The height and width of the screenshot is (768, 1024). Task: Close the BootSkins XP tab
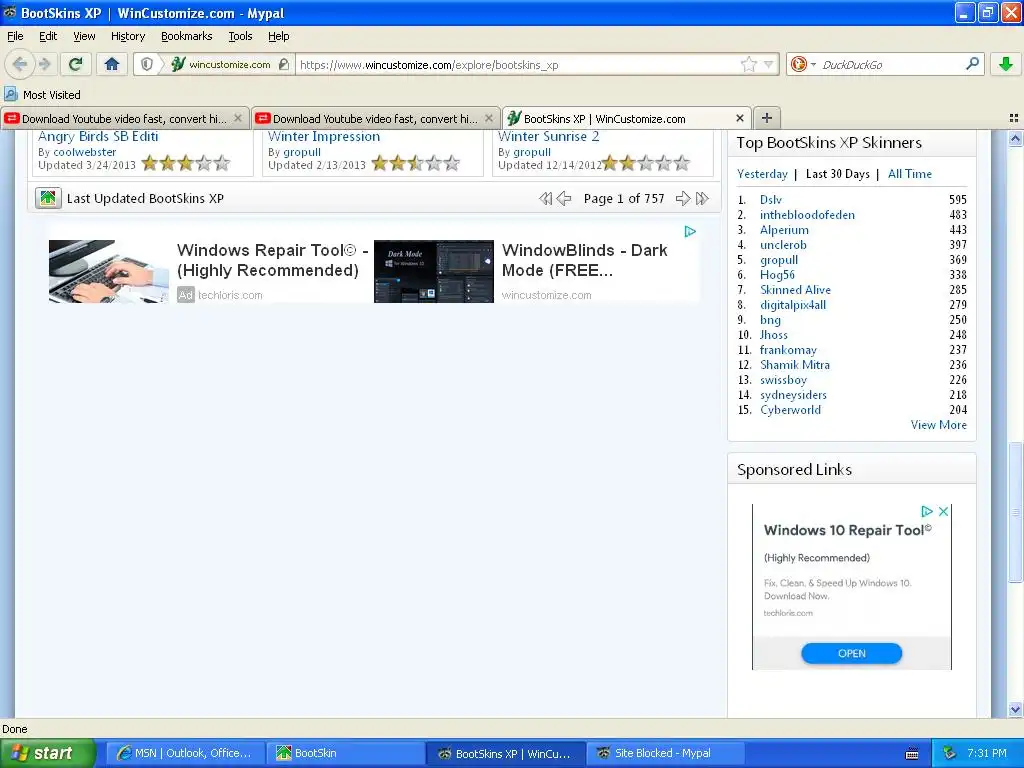[739, 118]
